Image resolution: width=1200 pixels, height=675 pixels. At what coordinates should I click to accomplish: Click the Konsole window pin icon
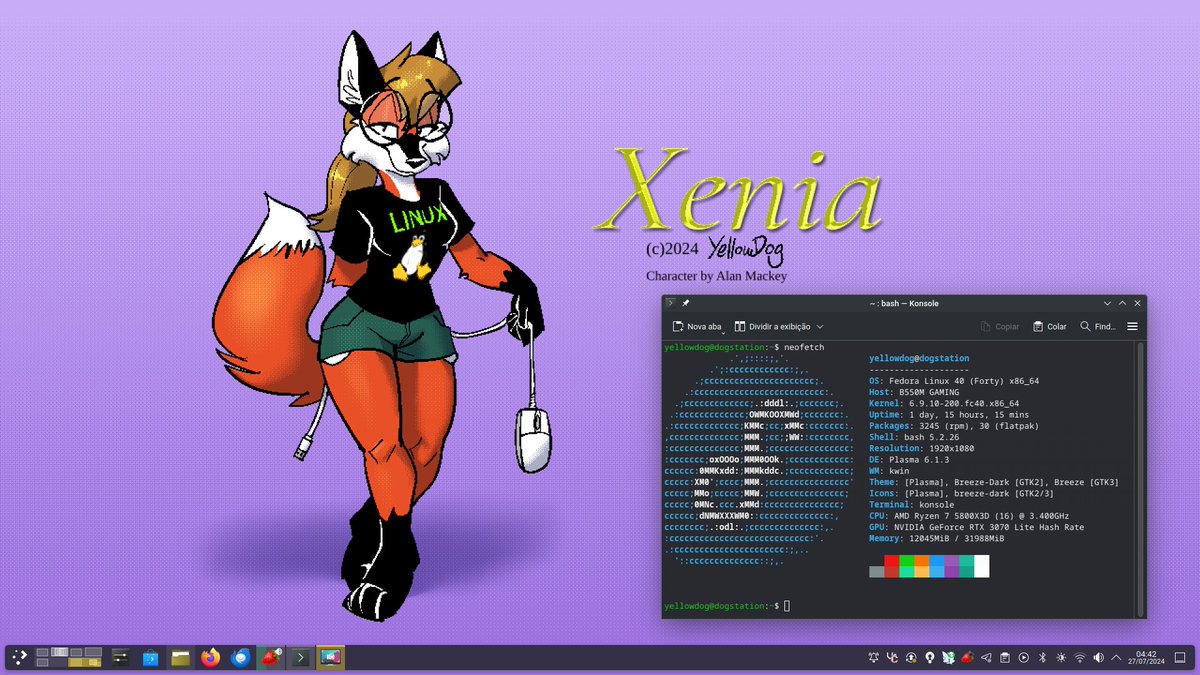tap(686, 303)
